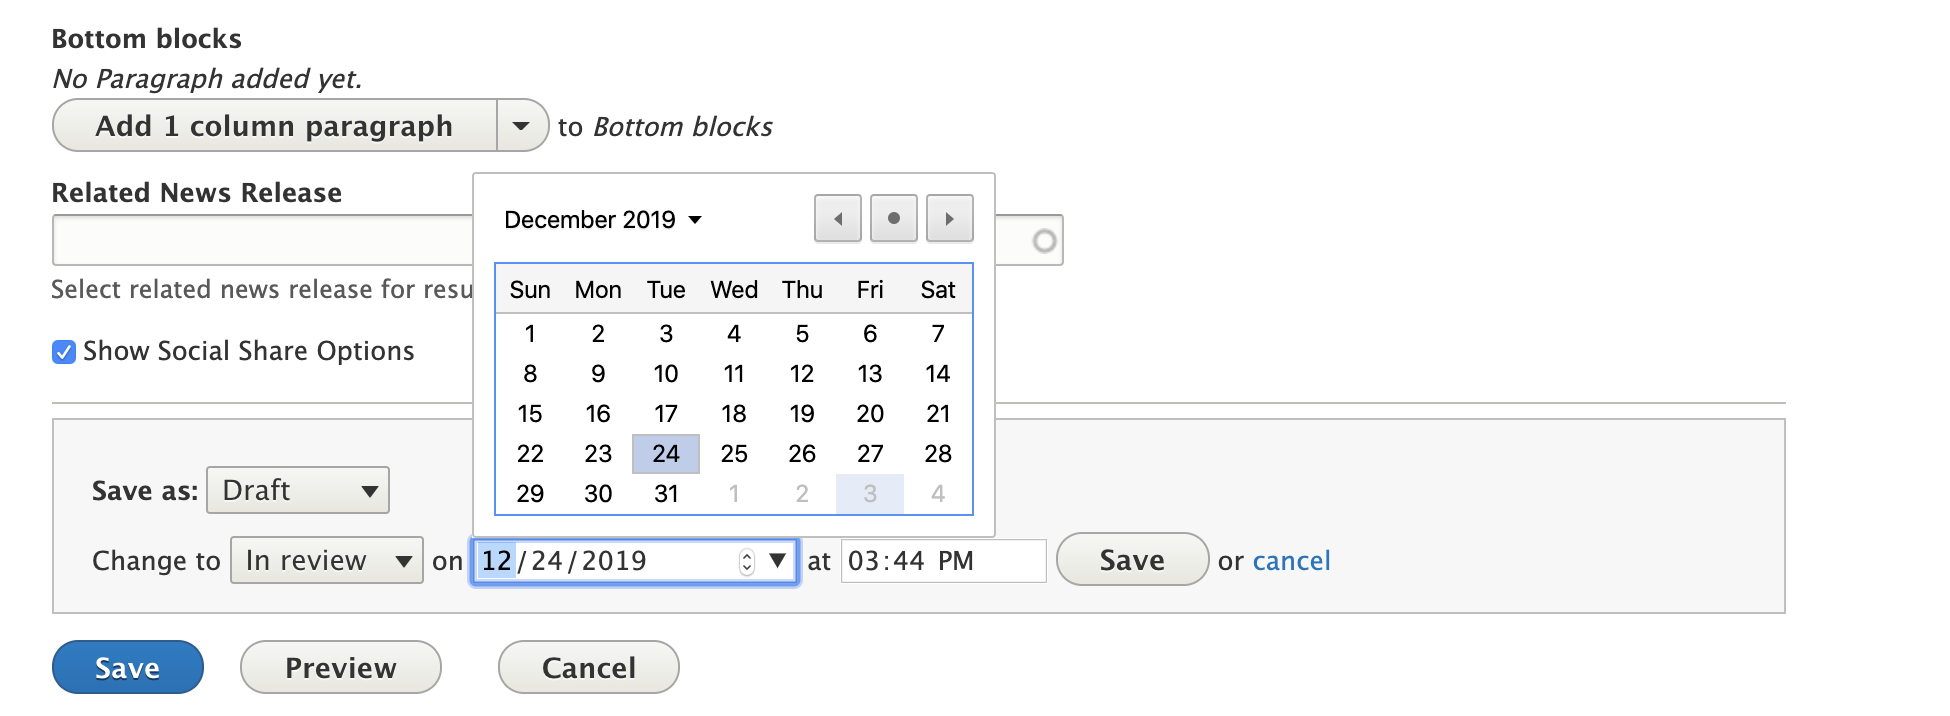The width and height of the screenshot is (1950, 716).
Task: Click the next month arrow in the calendar
Action: click(950, 218)
